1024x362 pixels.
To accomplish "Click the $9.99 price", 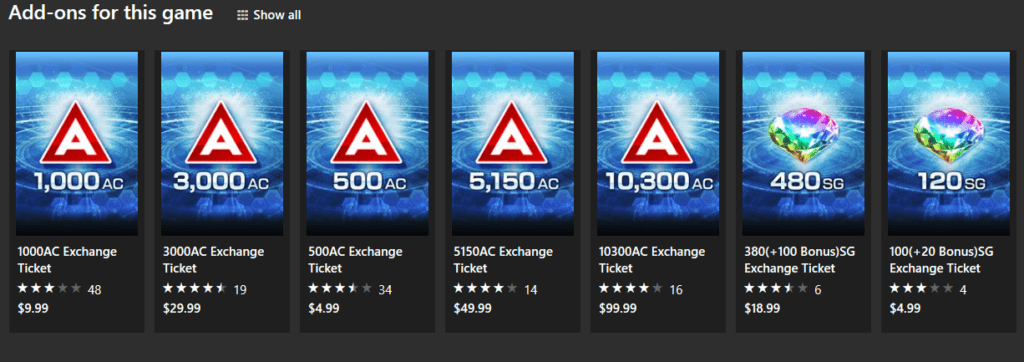I will pos(33,308).
